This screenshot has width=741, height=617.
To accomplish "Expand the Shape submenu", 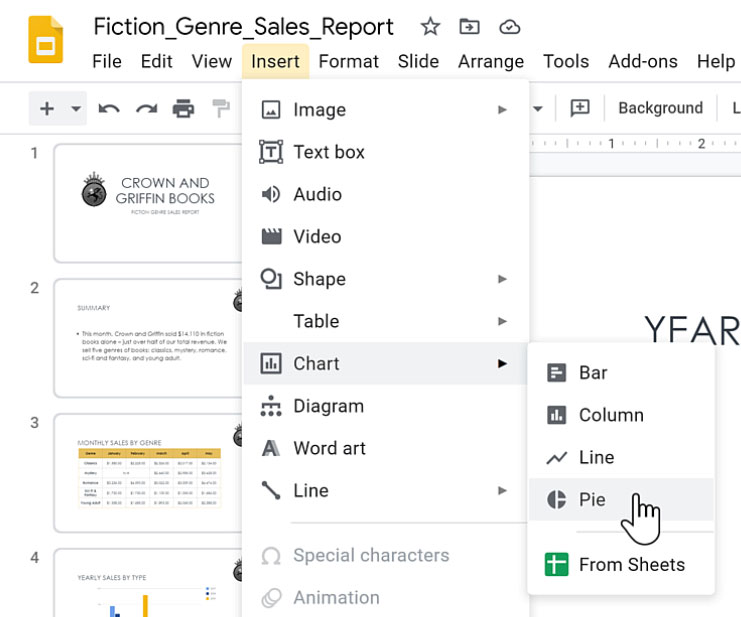I will click(385, 279).
